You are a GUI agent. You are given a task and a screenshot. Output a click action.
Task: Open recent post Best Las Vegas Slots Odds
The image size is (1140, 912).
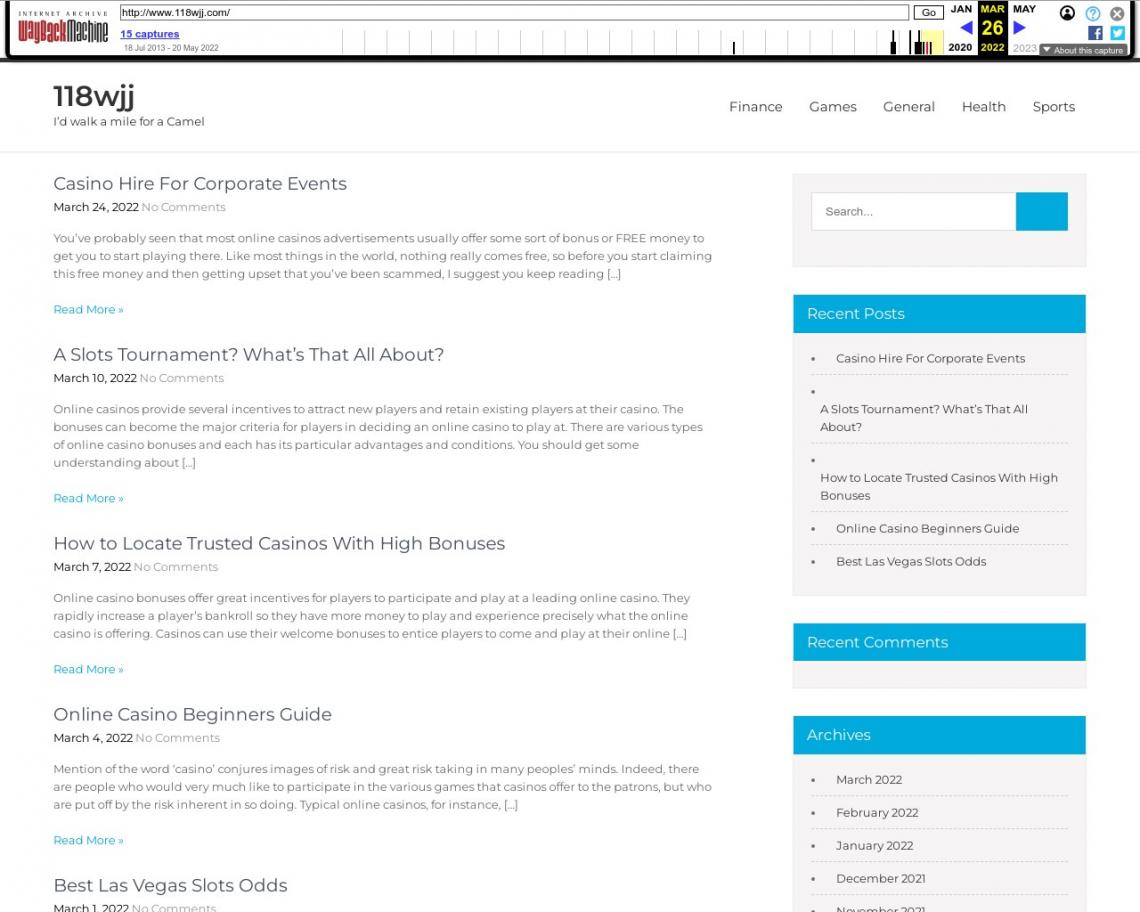(x=911, y=561)
